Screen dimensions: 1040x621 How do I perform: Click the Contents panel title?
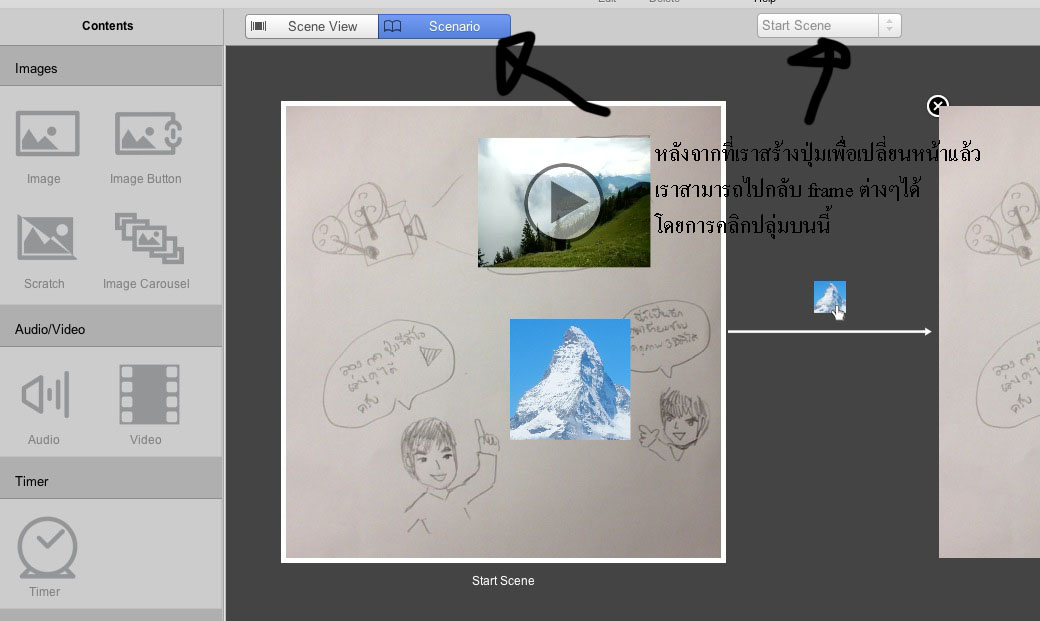[107, 26]
